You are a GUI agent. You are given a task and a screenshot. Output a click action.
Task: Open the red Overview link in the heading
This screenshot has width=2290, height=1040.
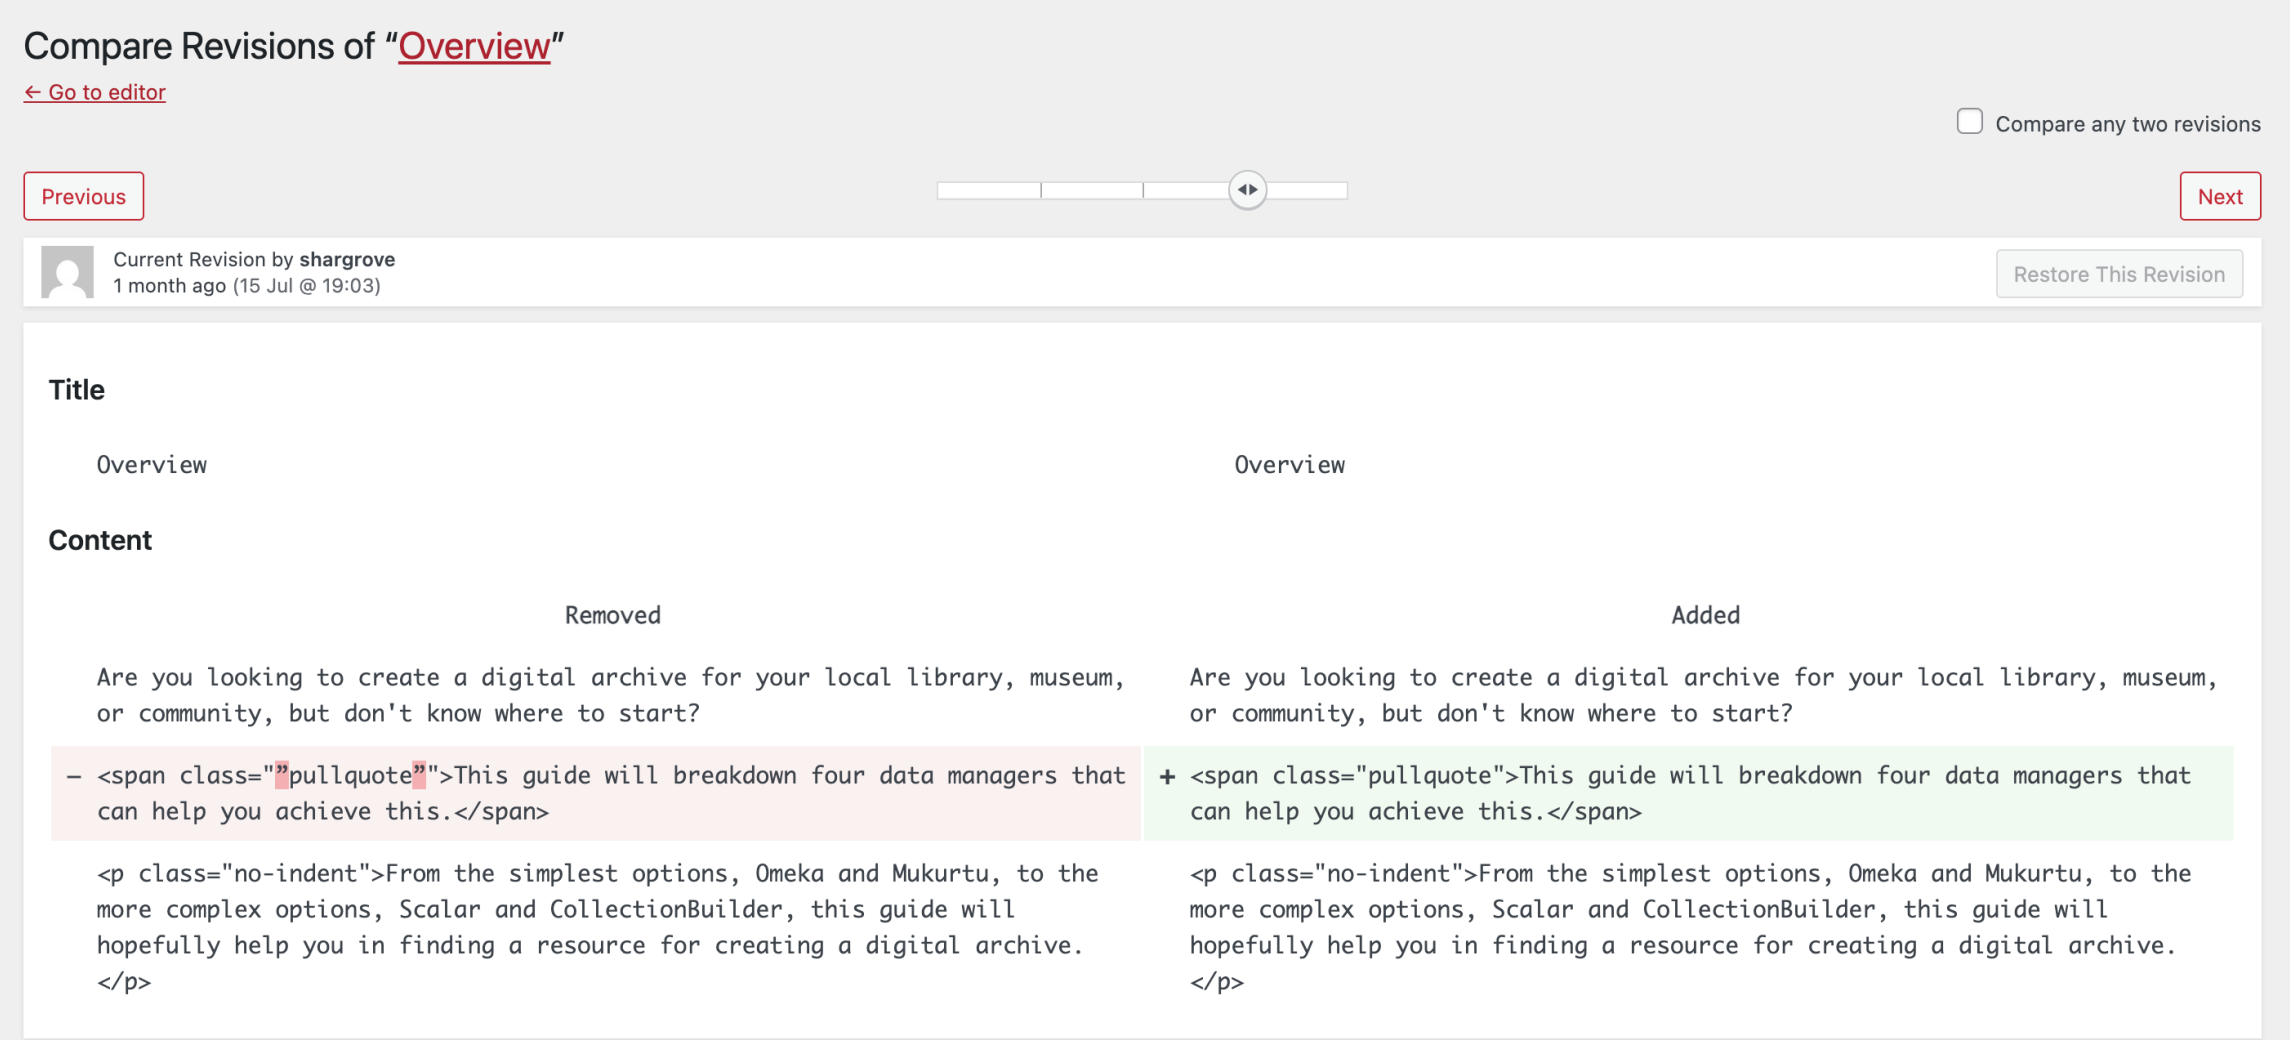coord(474,46)
